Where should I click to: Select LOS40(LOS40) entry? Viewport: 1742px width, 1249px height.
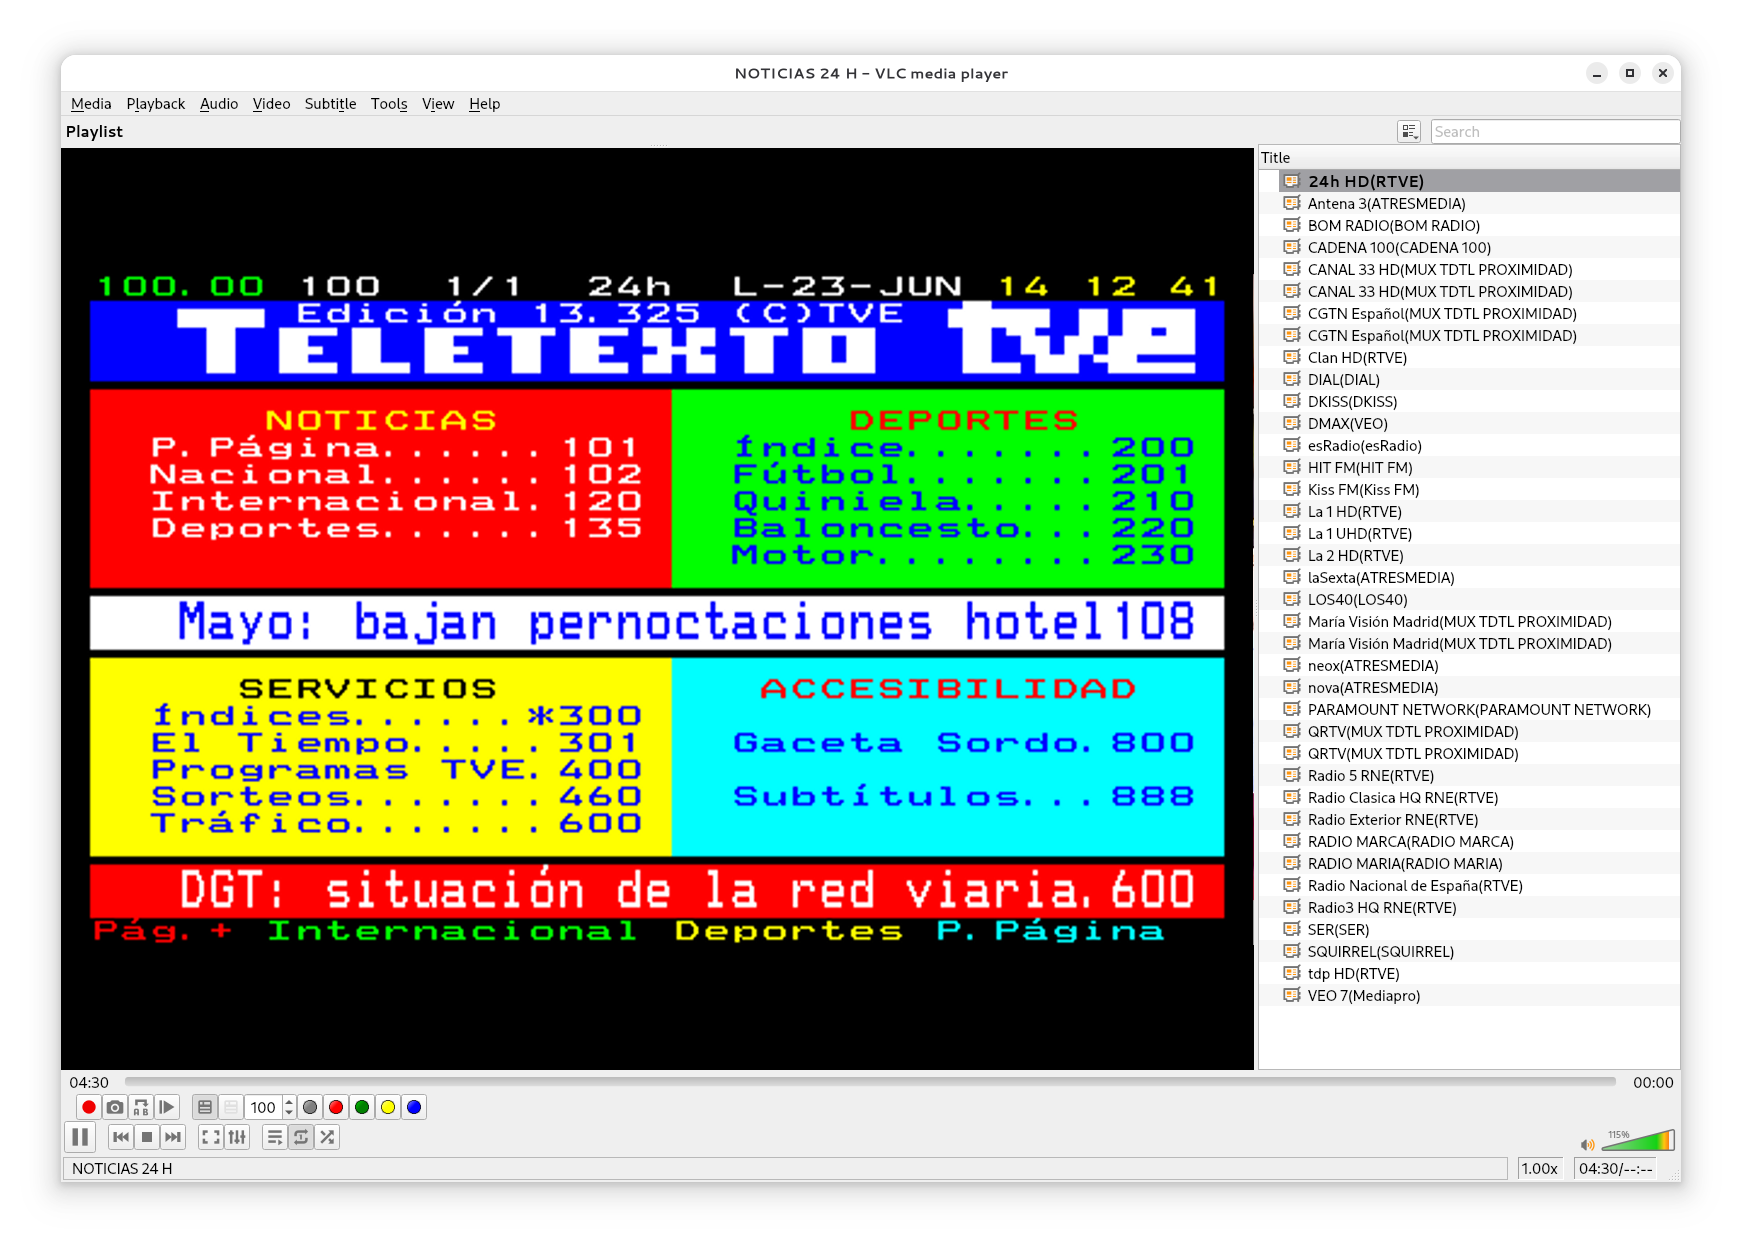click(1480, 599)
